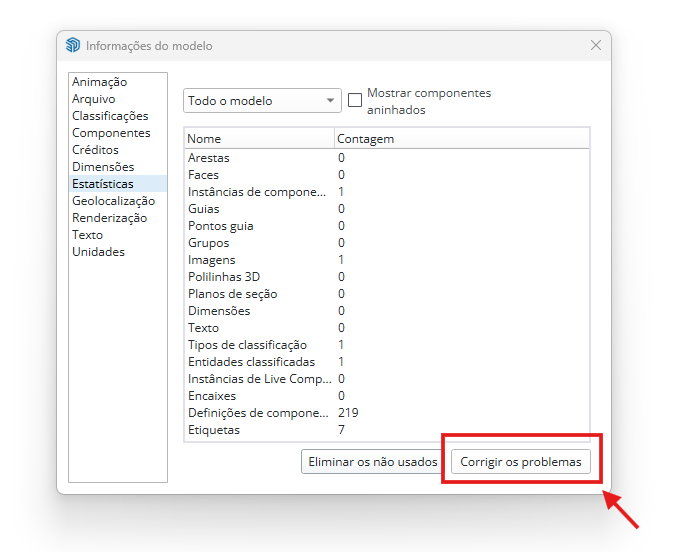
Task: Open the Dimensões category
Action: point(102,167)
